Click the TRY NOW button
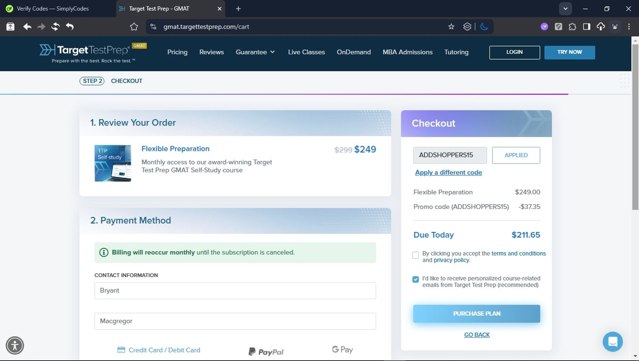The height and width of the screenshot is (361, 639). click(569, 52)
